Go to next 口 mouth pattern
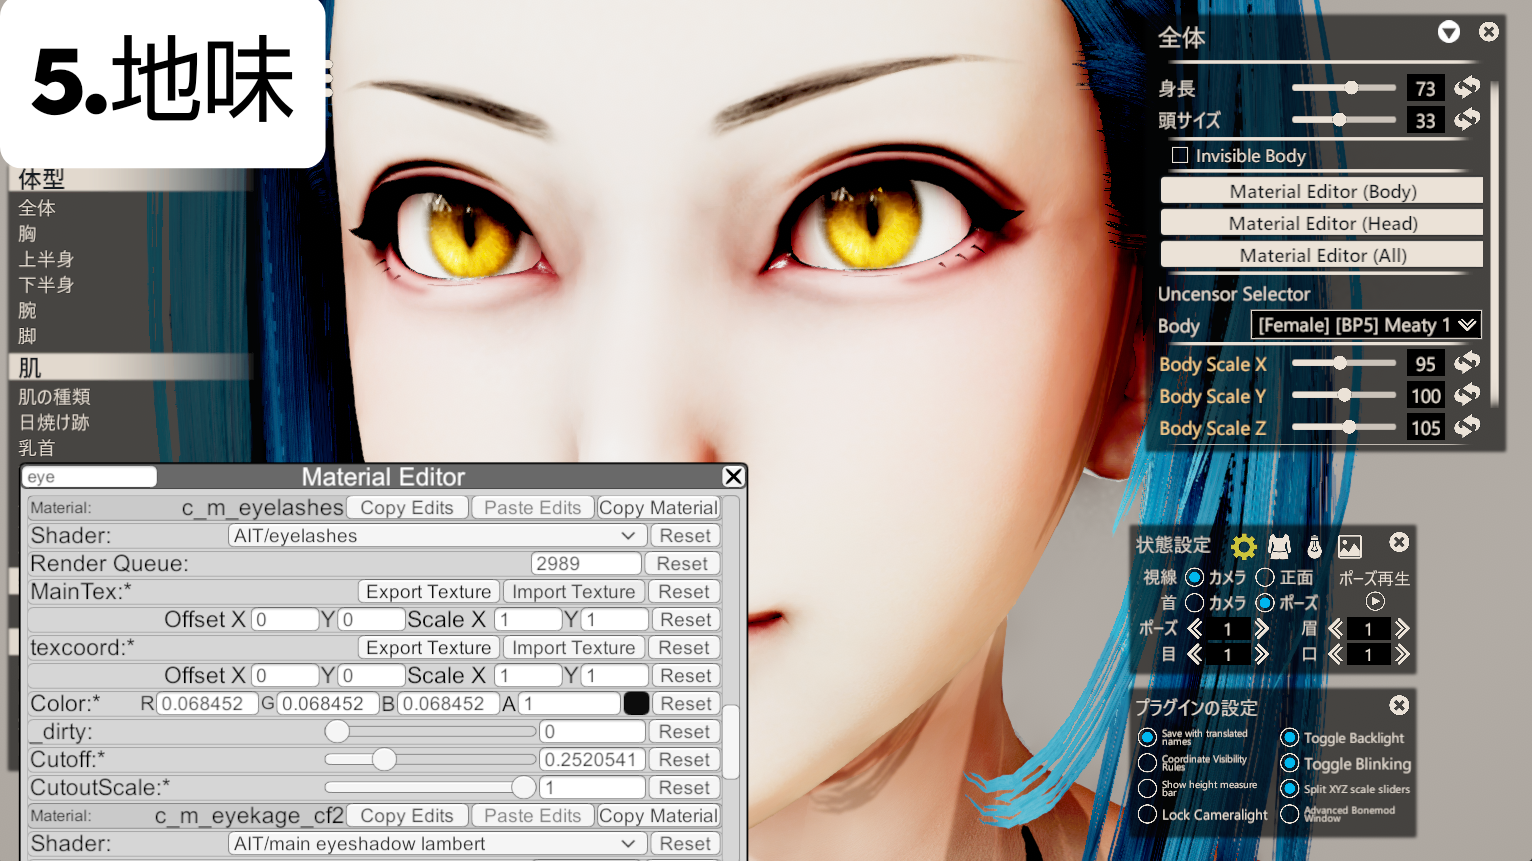 (1402, 655)
